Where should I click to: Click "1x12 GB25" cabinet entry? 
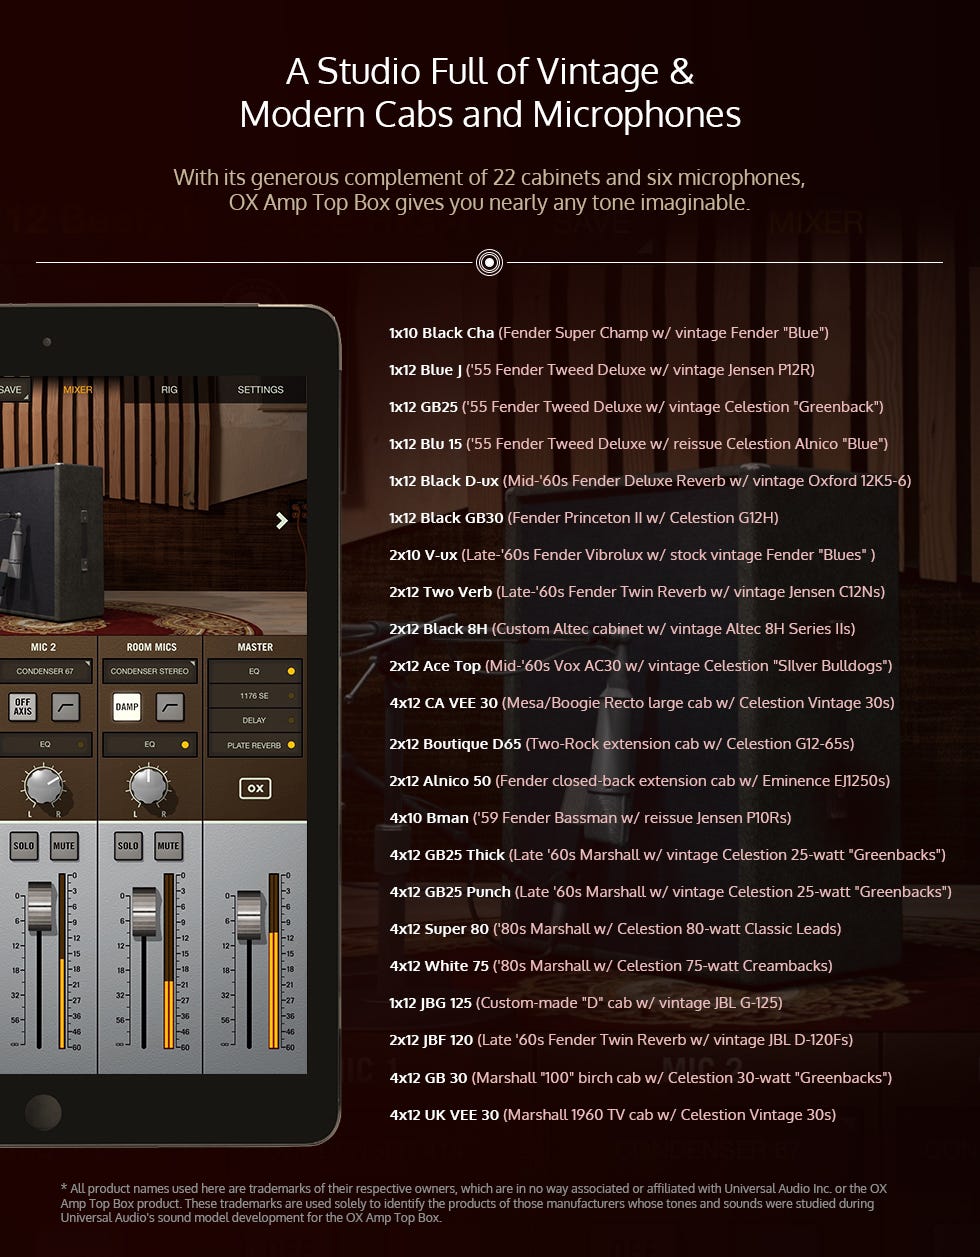[636, 407]
